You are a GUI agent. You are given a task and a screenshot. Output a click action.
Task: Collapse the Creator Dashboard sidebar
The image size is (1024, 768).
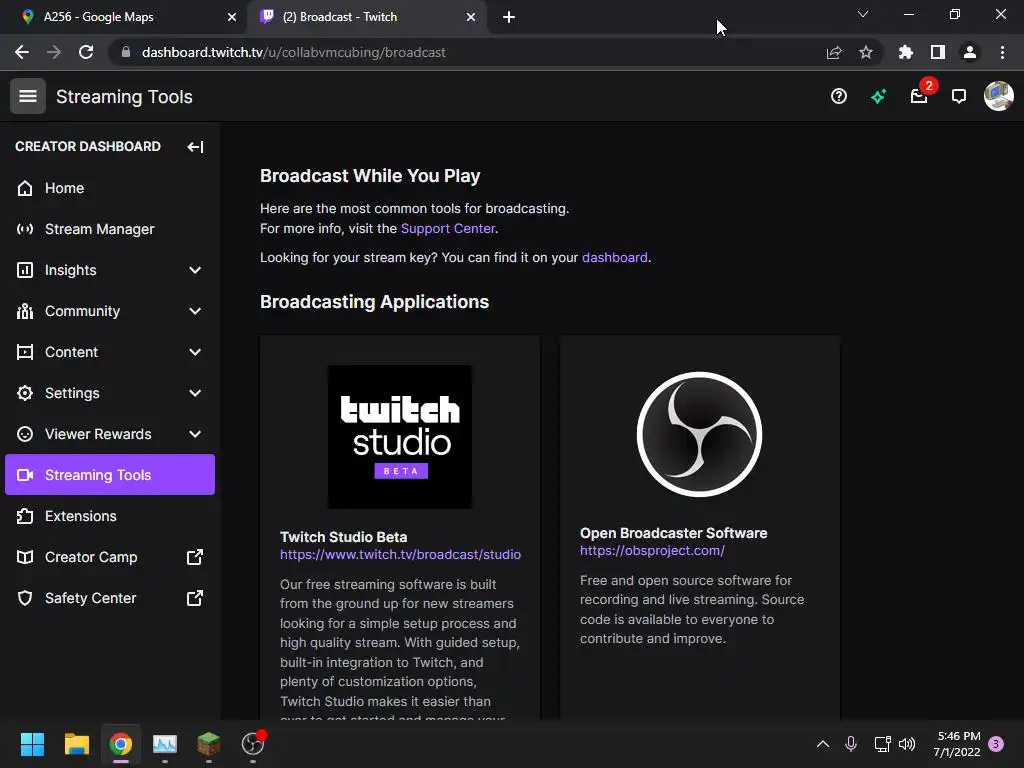coord(195,147)
